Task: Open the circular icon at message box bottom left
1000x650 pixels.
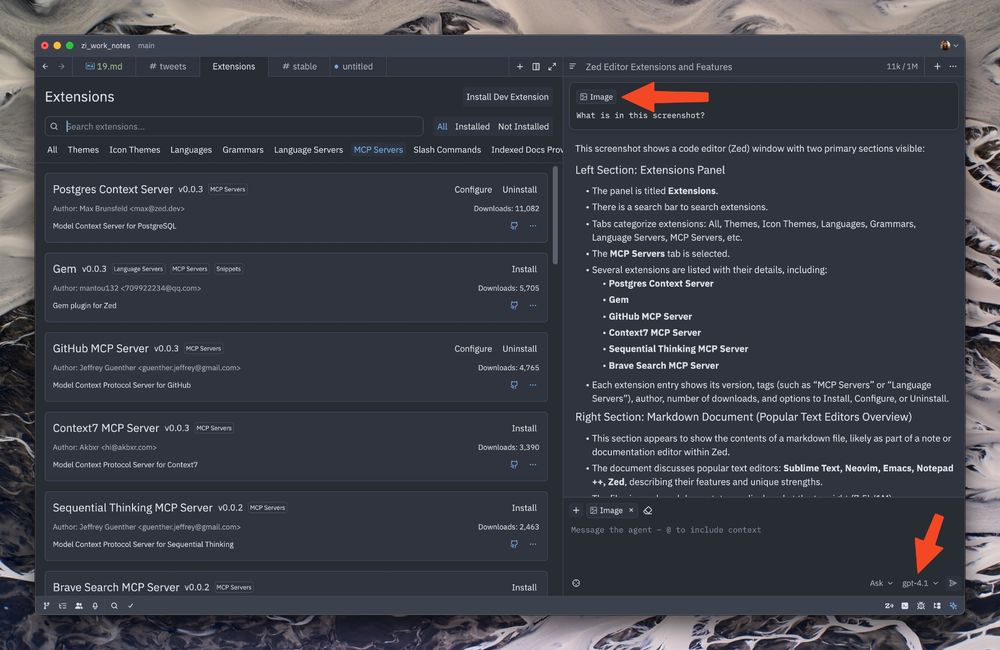Action: click(x=576, y=583)
